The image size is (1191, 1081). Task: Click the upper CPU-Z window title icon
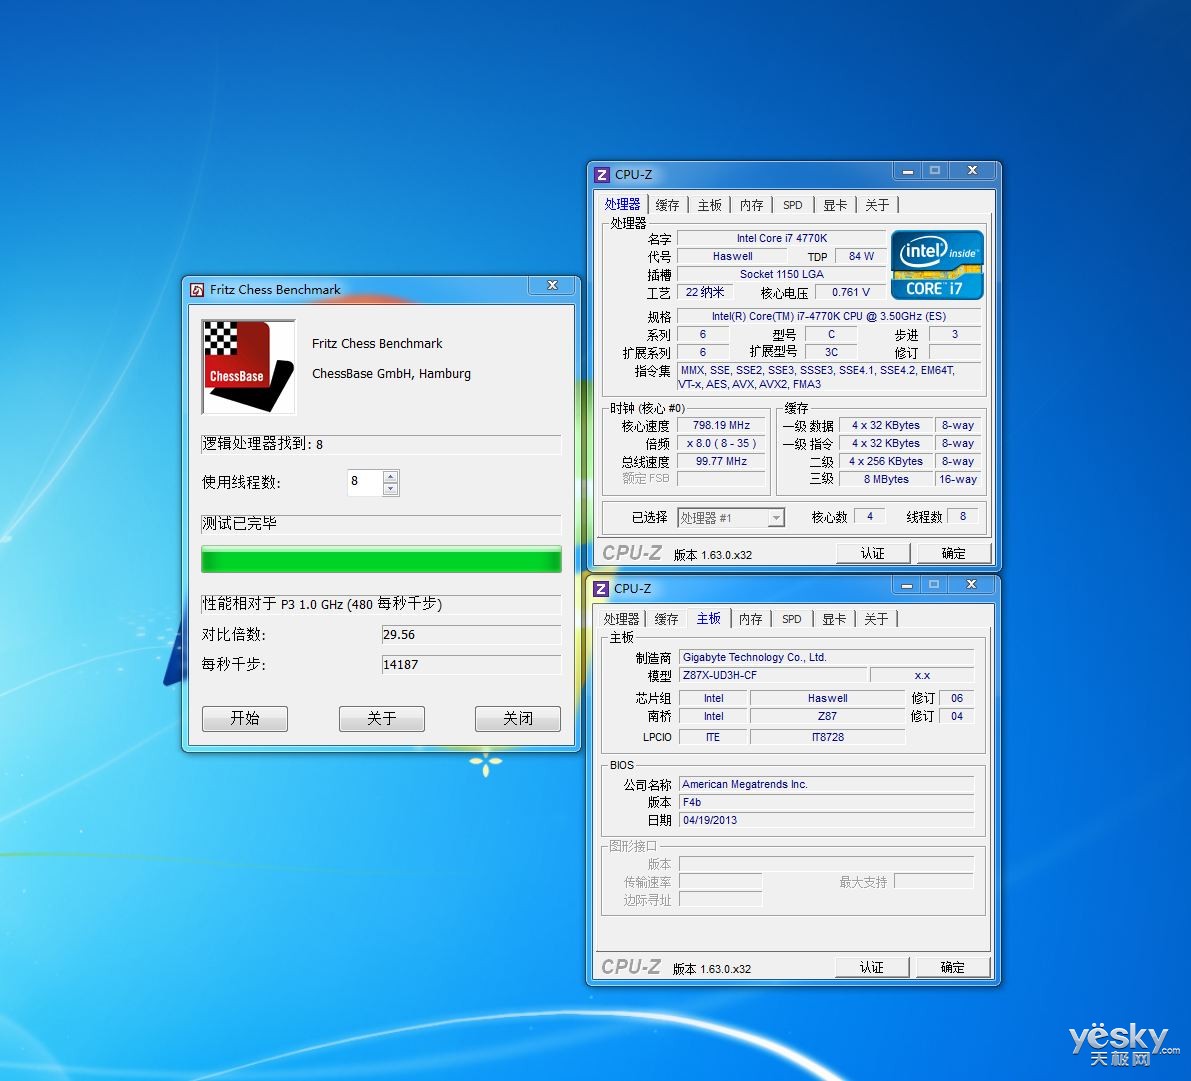602,175
